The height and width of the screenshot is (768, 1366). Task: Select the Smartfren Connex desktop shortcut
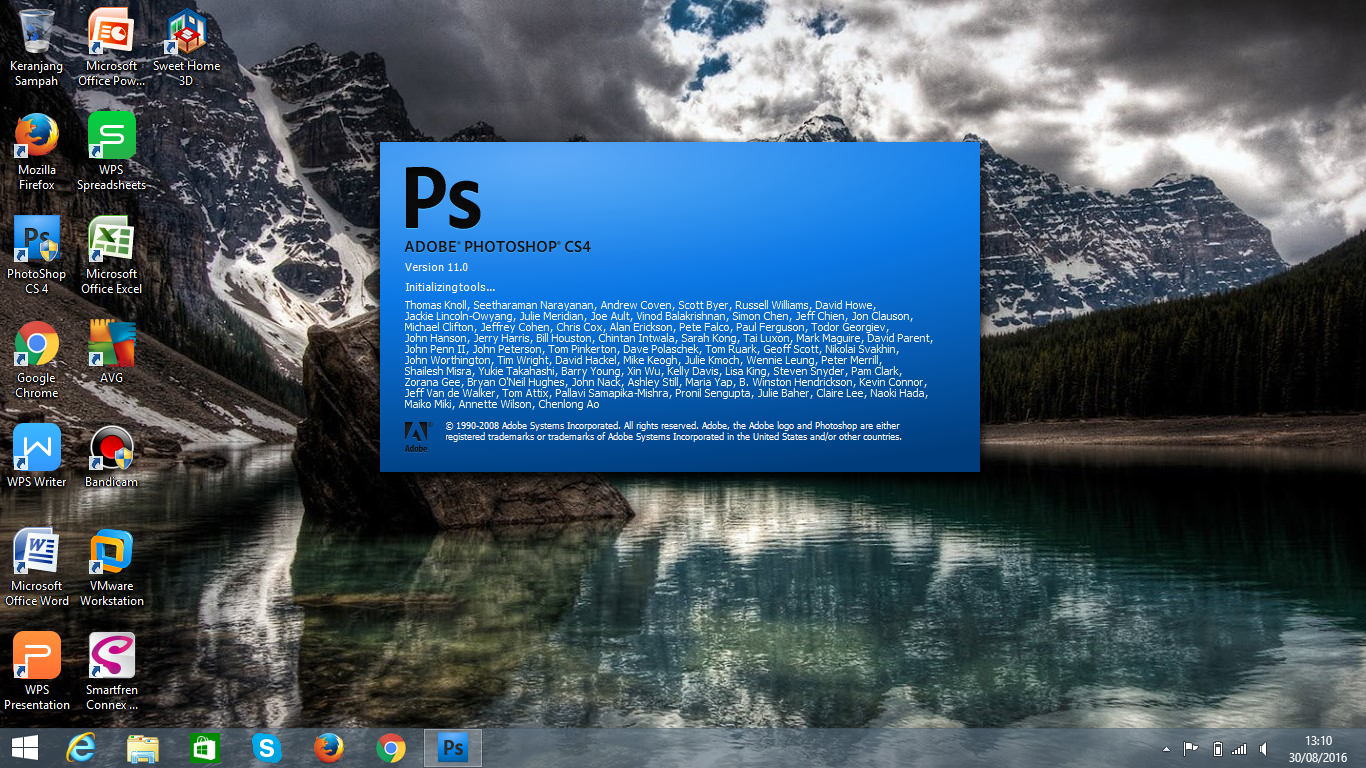(112, 670)
